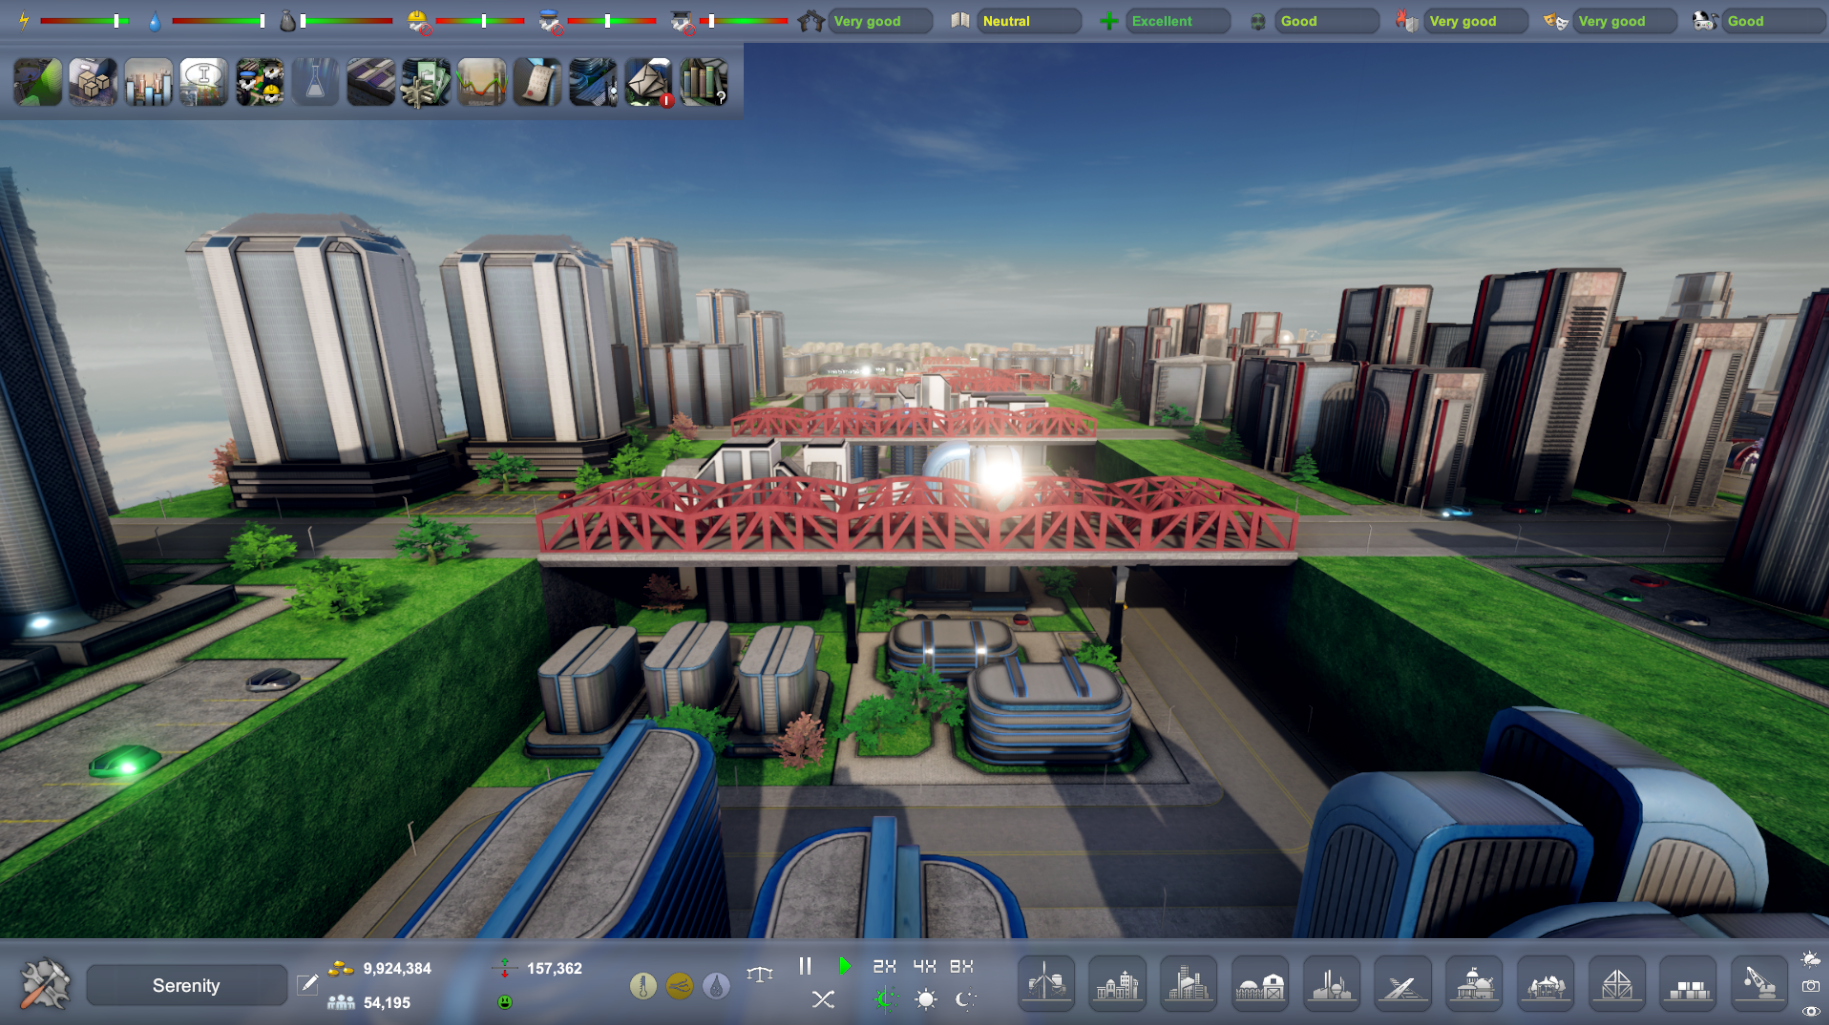Toggle the water drop overlay
This screenshot has width=1829, height=1025.
click(716, 986)
